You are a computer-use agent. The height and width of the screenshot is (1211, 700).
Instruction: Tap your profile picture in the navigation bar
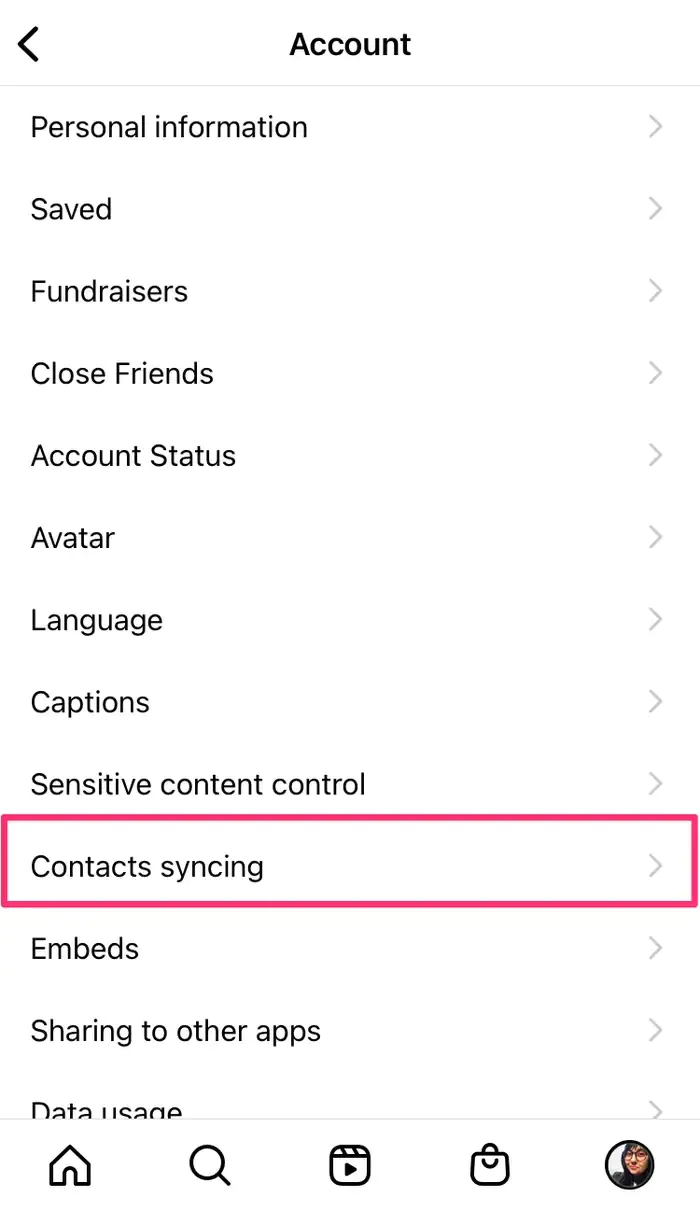point(629,1164)
